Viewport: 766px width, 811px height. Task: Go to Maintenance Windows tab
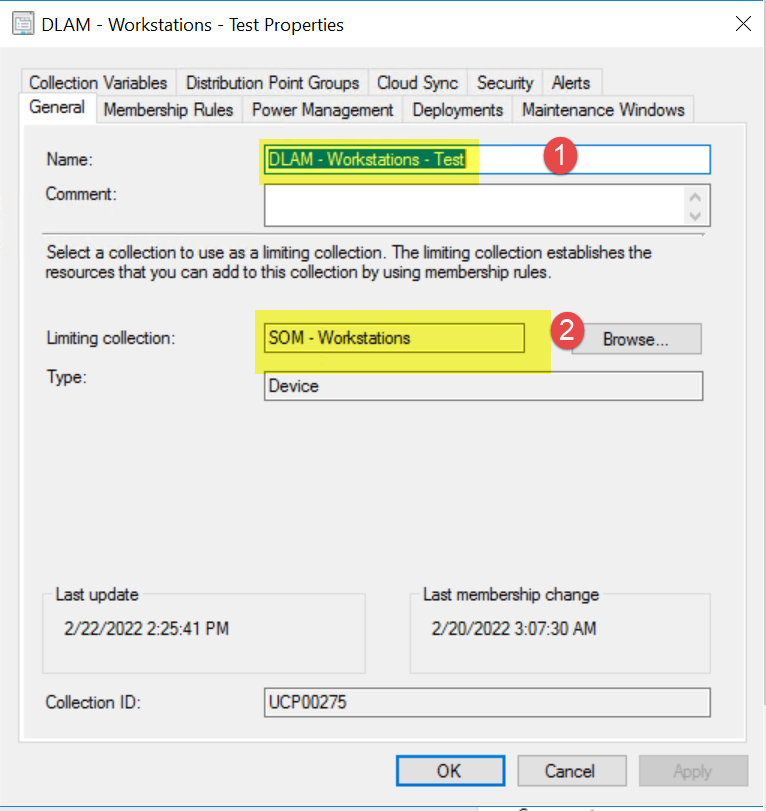click(603, 110)
